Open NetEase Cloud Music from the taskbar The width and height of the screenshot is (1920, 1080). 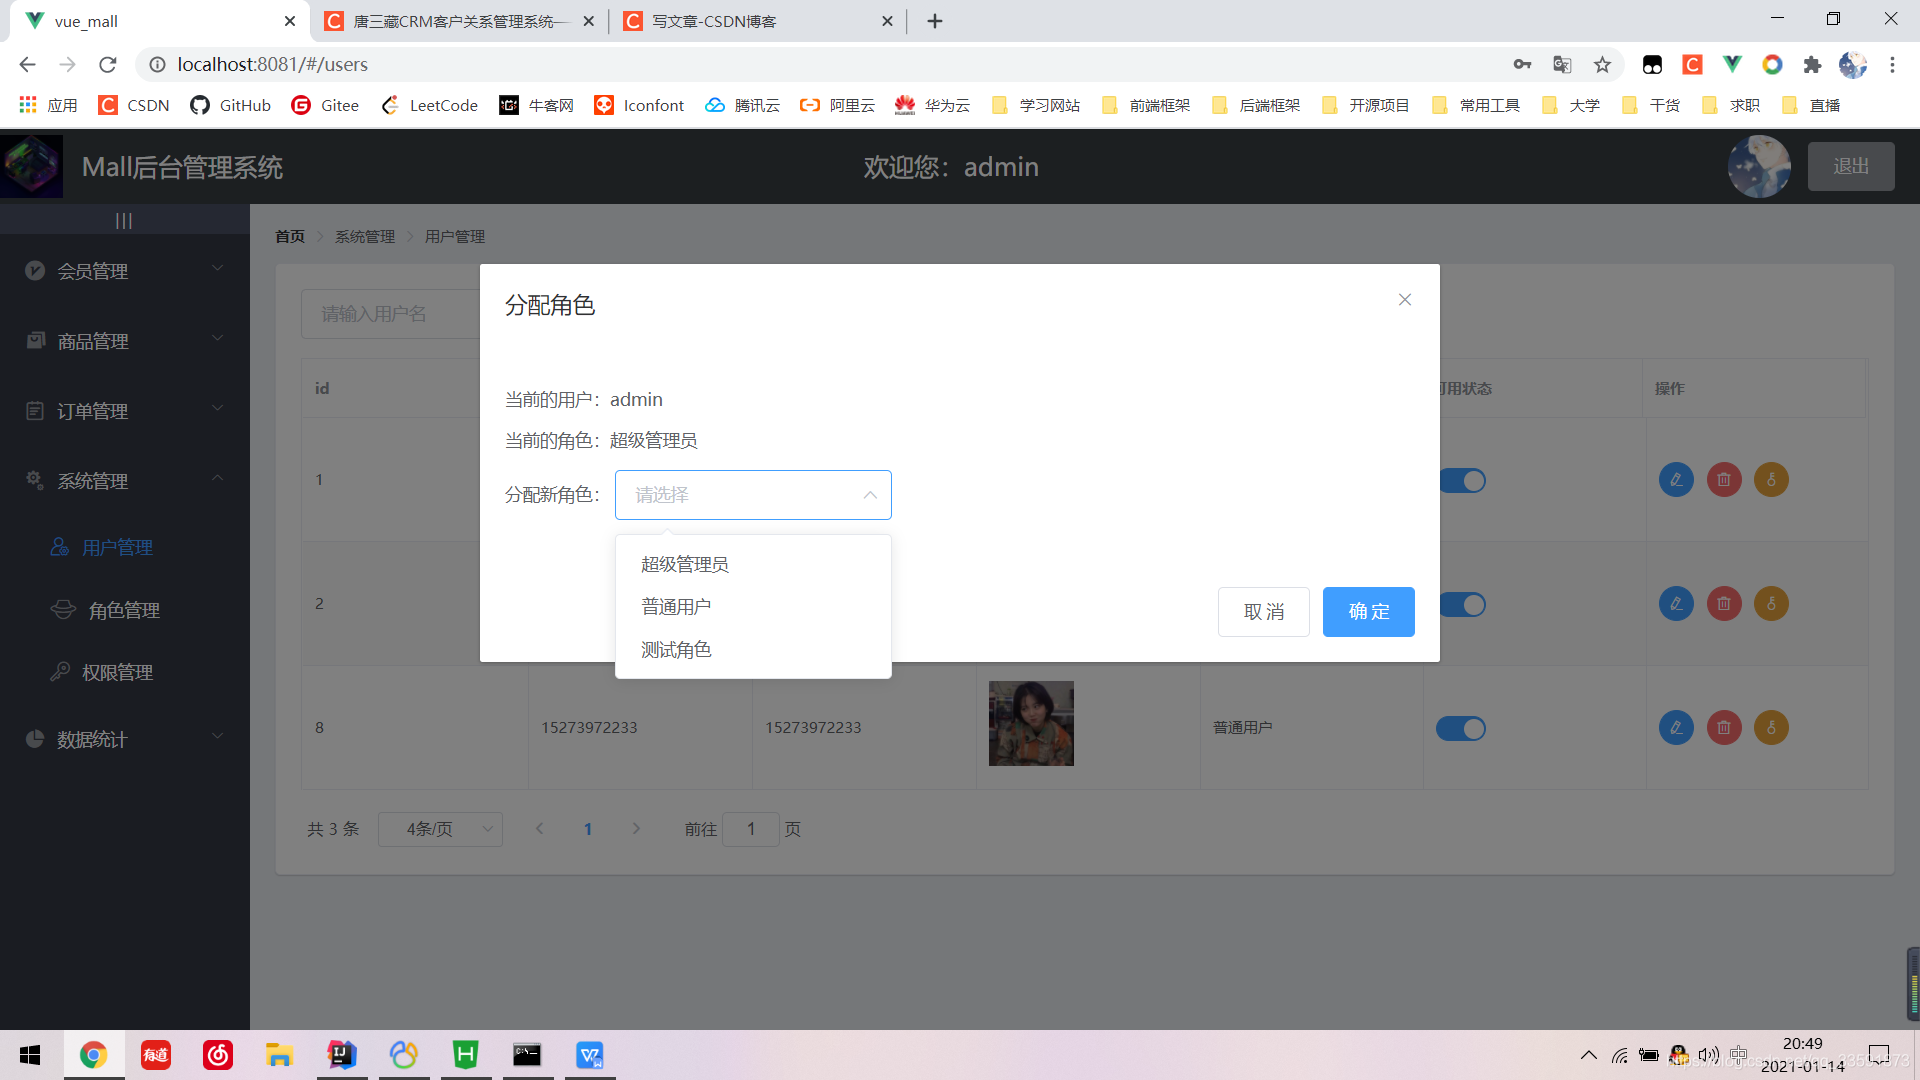217,1055
